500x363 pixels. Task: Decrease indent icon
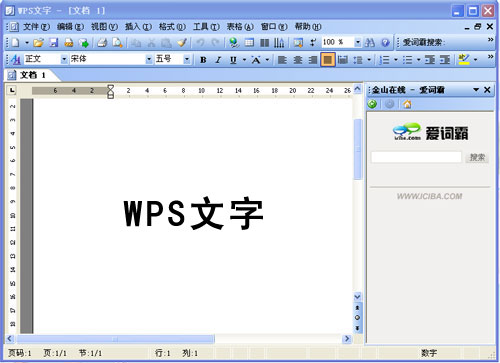tap(430, 60)
